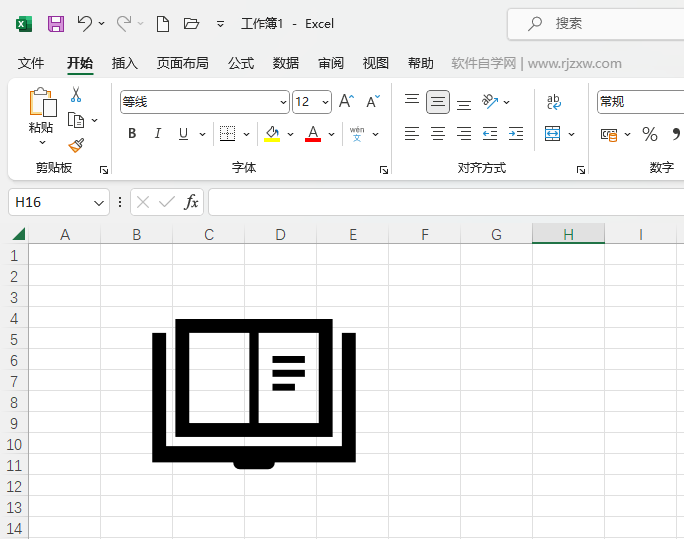Click the Insert Function fx icon

pyautogui.click(x=192, y=202)
